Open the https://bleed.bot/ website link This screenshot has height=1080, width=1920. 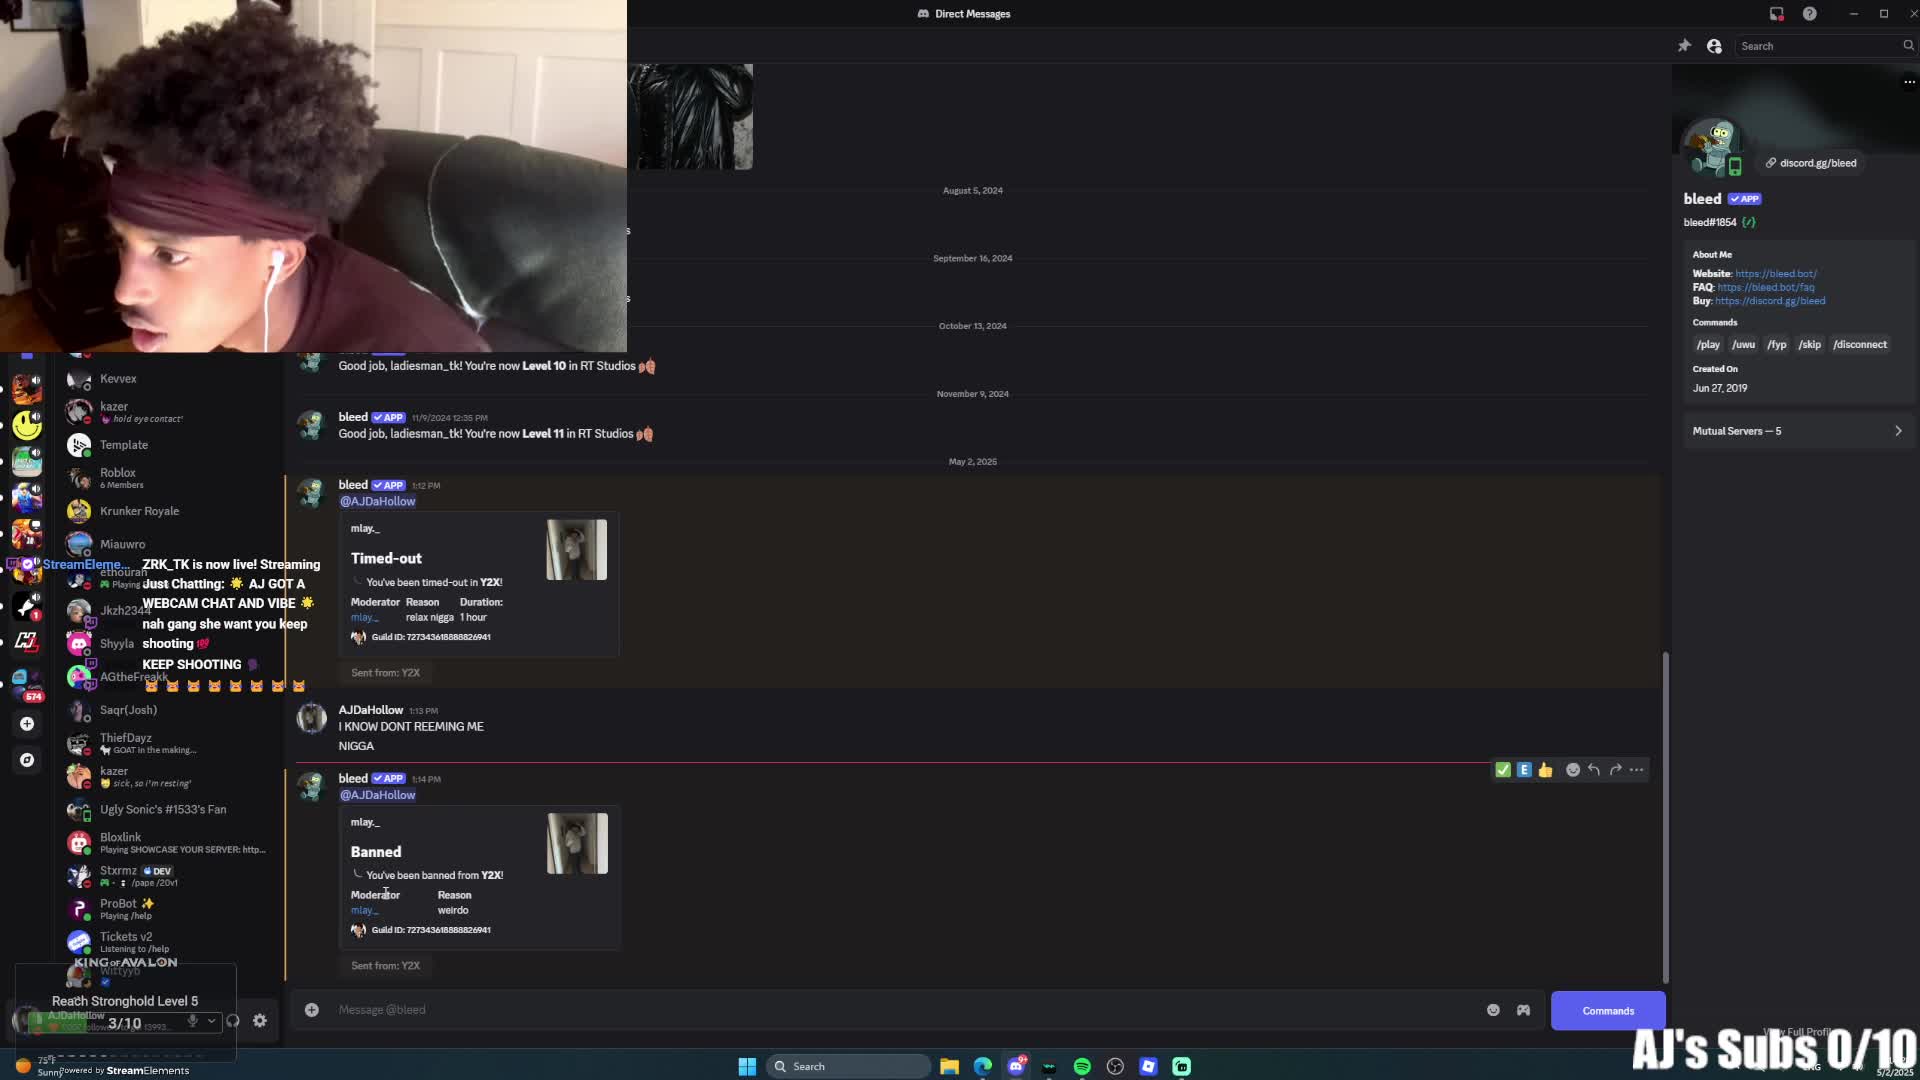(x=1776, y=274)
